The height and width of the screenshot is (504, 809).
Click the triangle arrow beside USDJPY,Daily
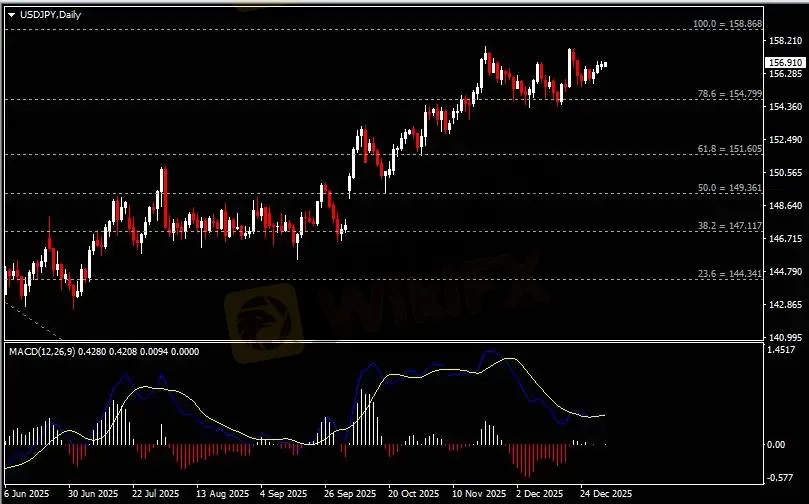10,15
